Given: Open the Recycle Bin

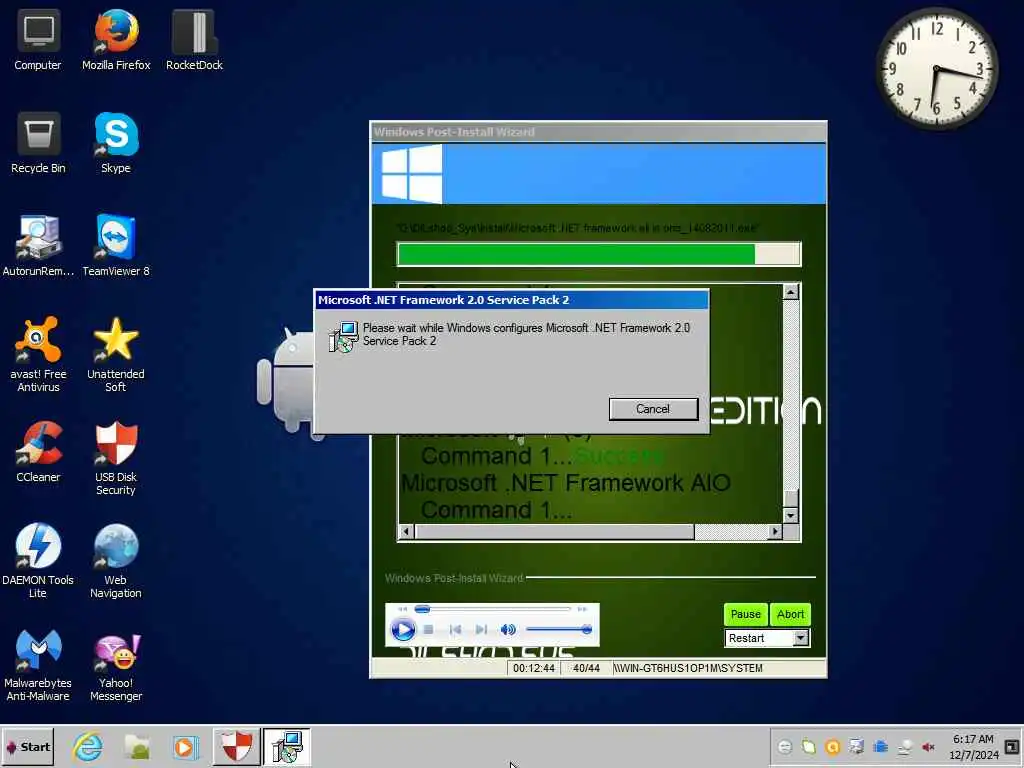Looking at the screenshot, I should pyautogui.click(x=38, y=143).
